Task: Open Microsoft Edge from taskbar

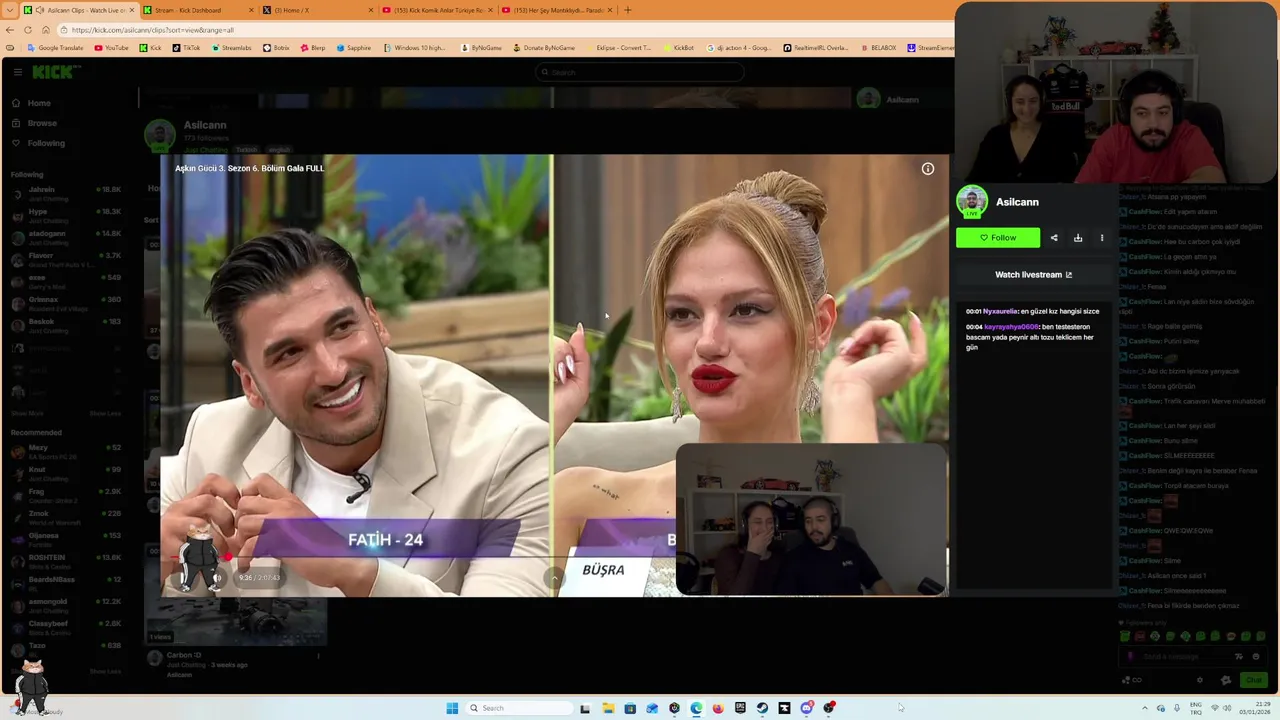Action: coord(696,708)
